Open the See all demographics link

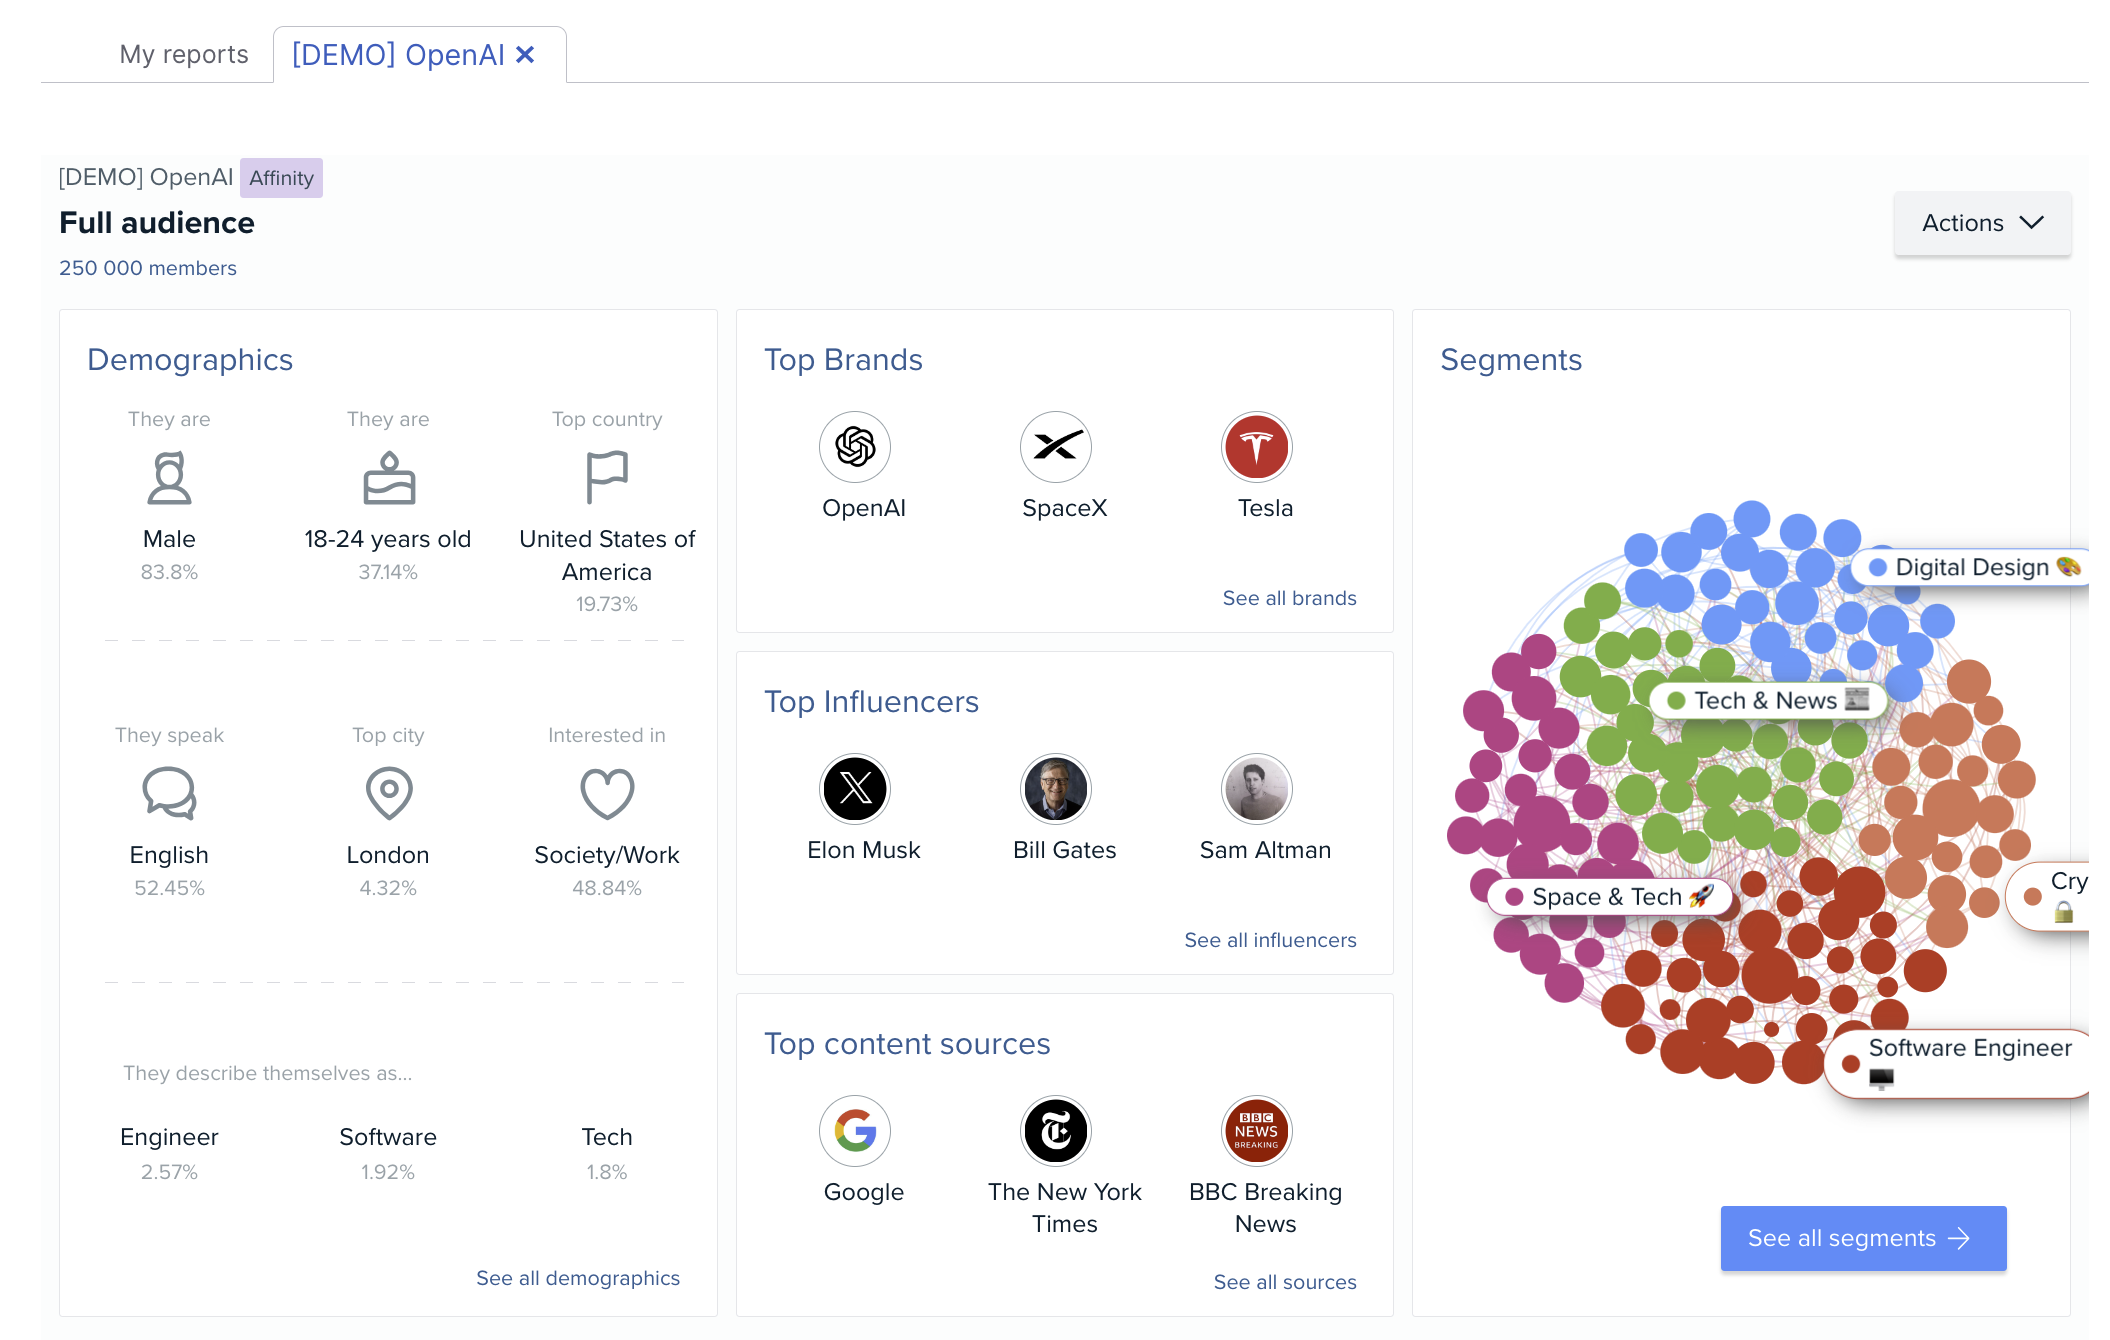578,1278
